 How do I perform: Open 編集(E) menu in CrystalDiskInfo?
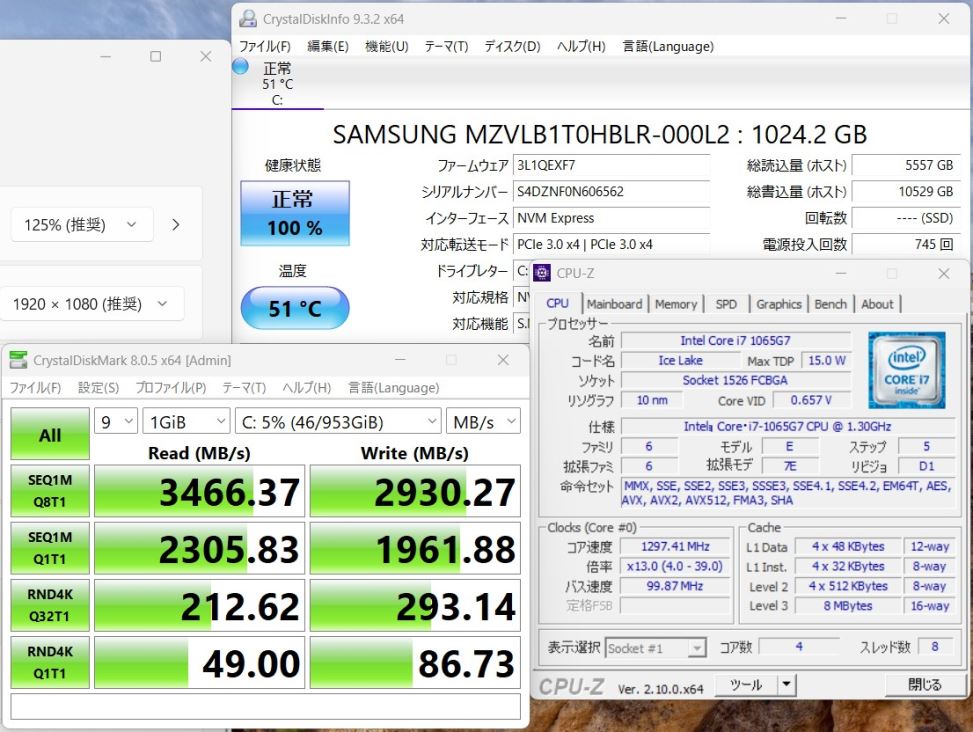tap(328, 47)
